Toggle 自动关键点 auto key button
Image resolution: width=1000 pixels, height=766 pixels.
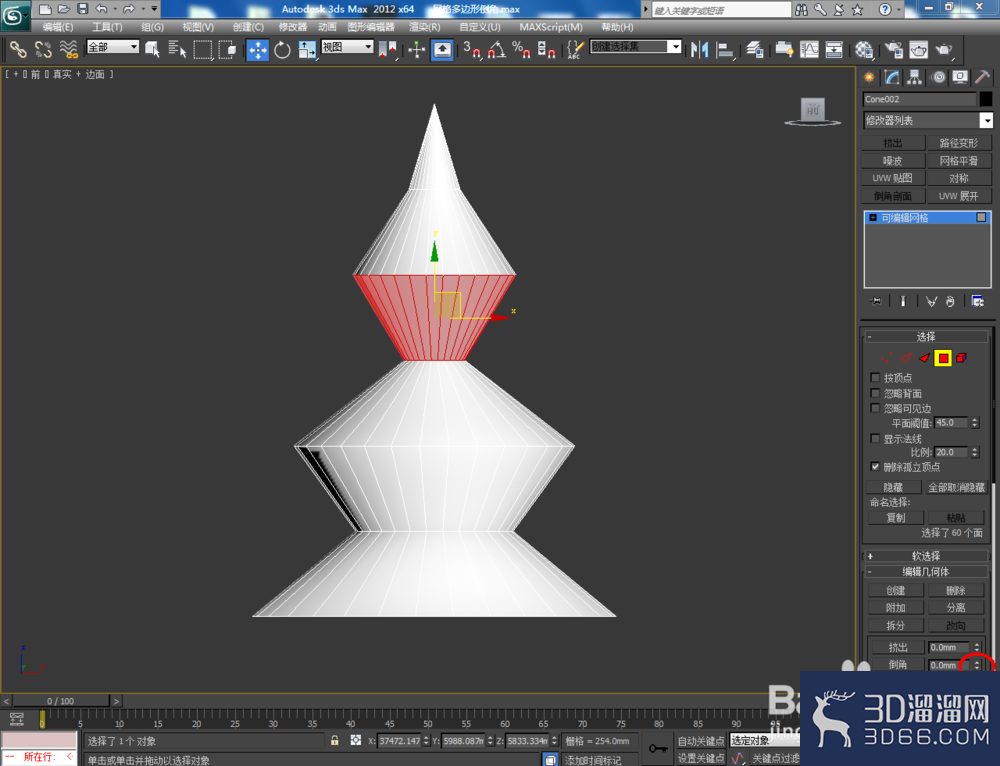[701, 740]
